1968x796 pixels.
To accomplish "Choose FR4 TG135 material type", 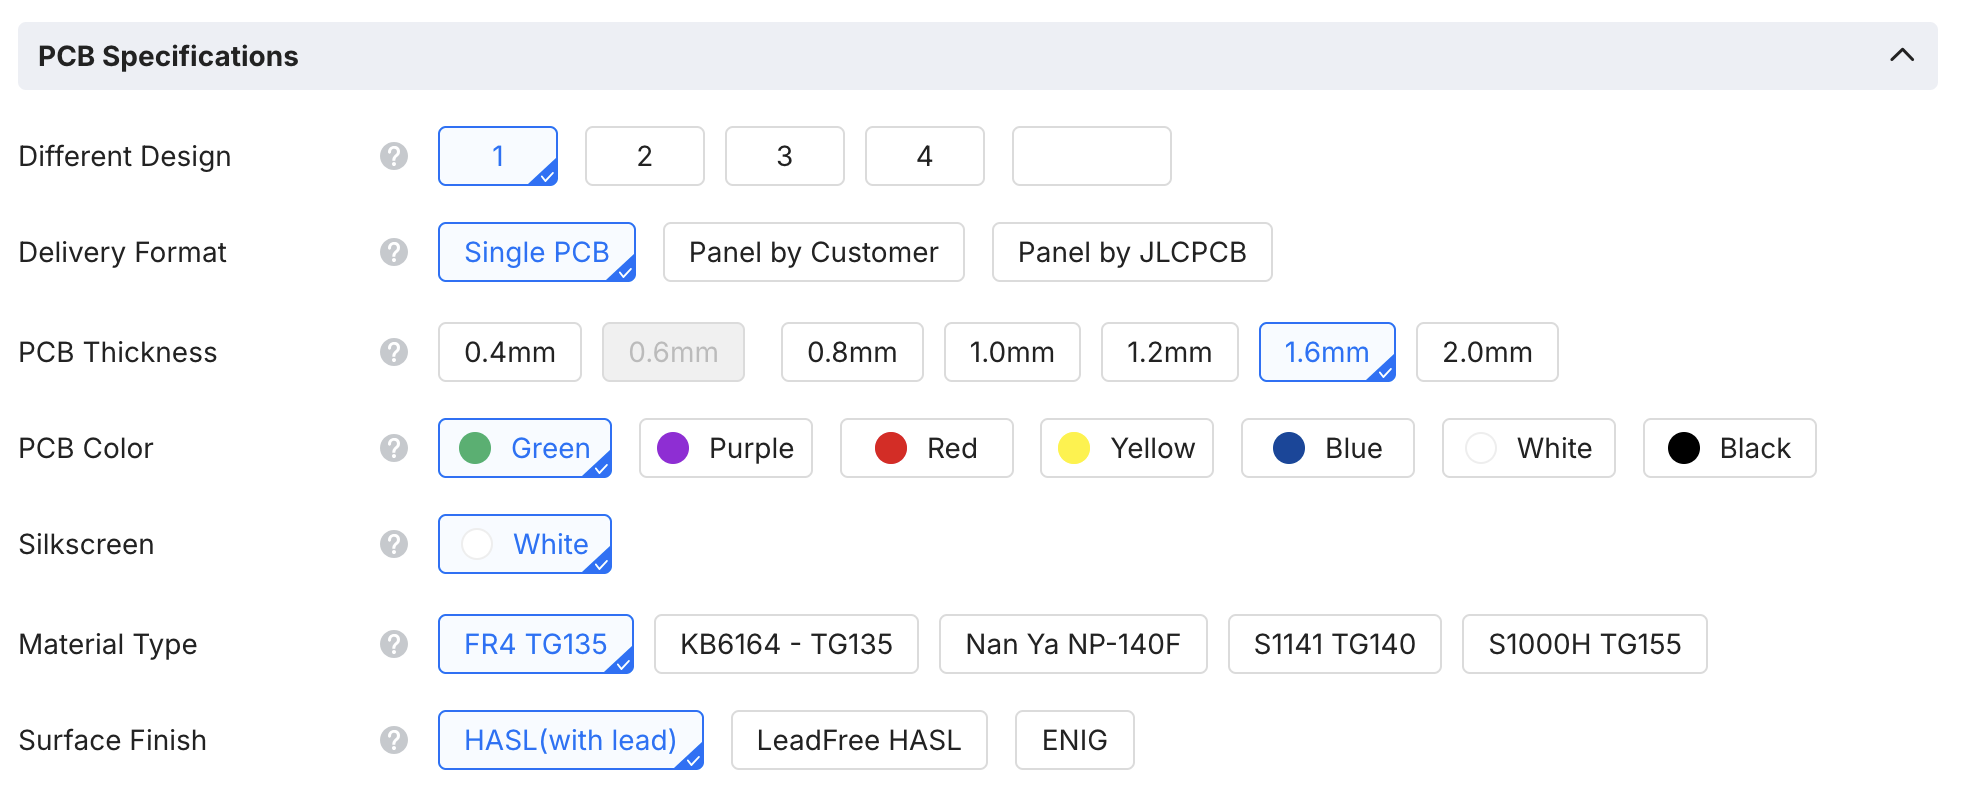I will (x=536, y=644).
